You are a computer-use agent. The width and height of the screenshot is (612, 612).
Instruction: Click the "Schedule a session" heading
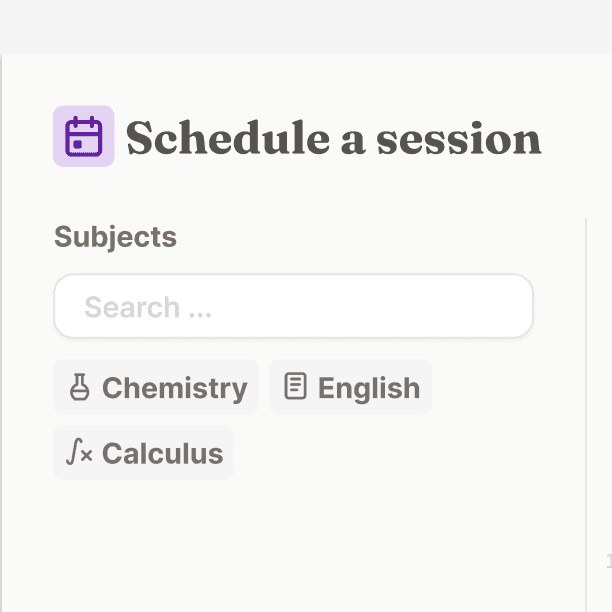(334, 137)
